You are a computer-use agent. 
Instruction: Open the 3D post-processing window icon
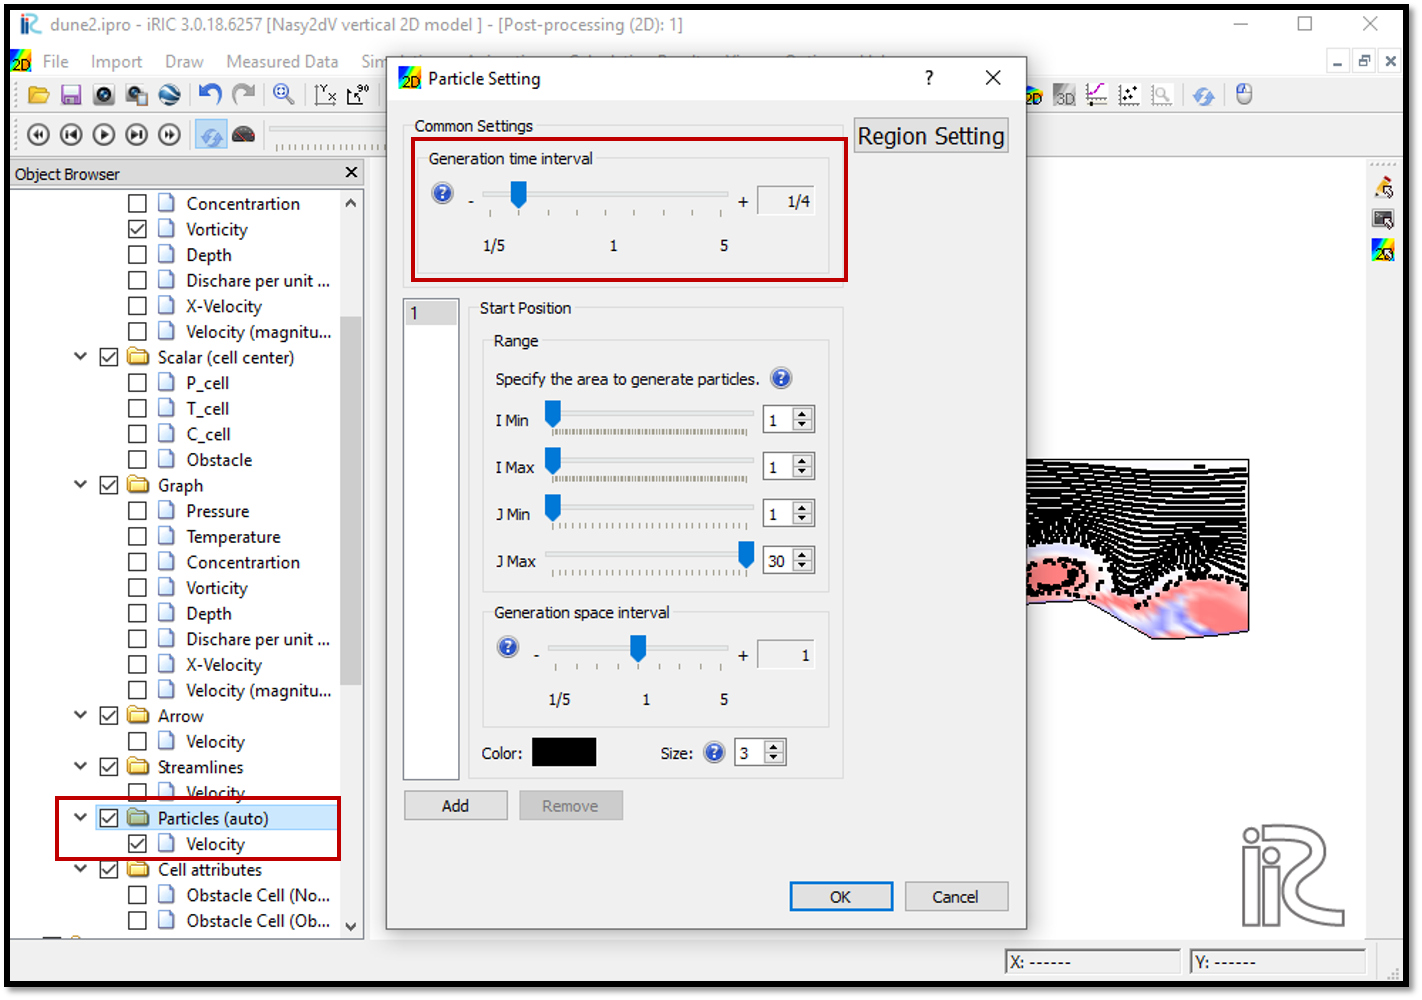click(1065, 95)
